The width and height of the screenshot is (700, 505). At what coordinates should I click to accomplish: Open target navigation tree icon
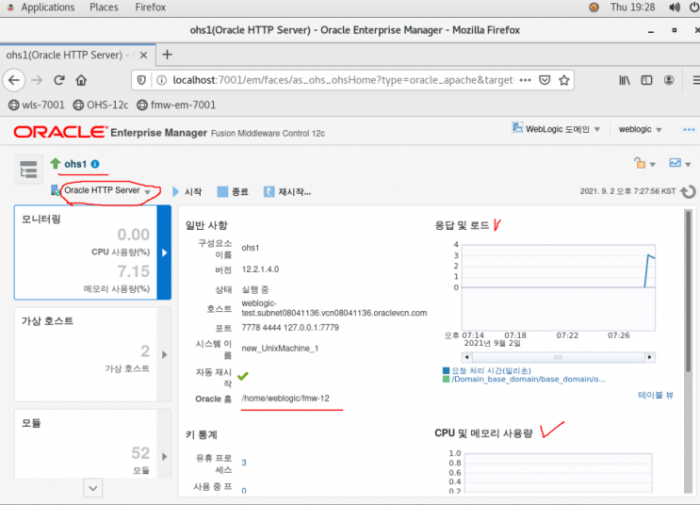29,170
